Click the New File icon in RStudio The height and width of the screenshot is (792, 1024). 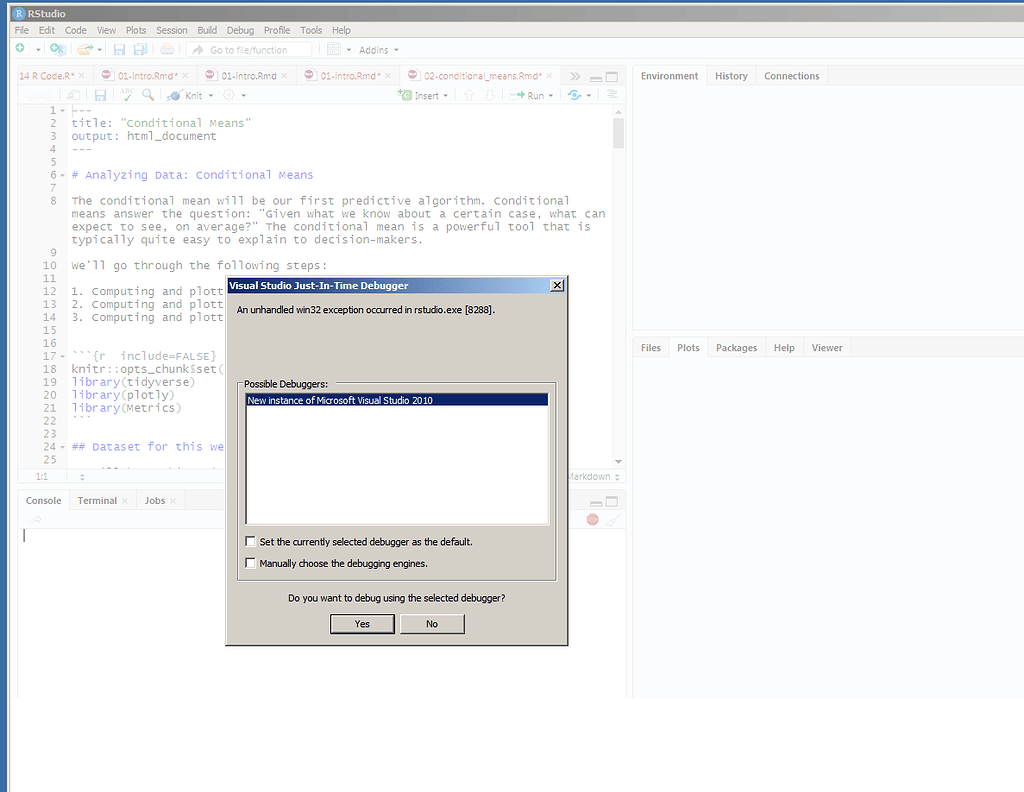point(20,49)
